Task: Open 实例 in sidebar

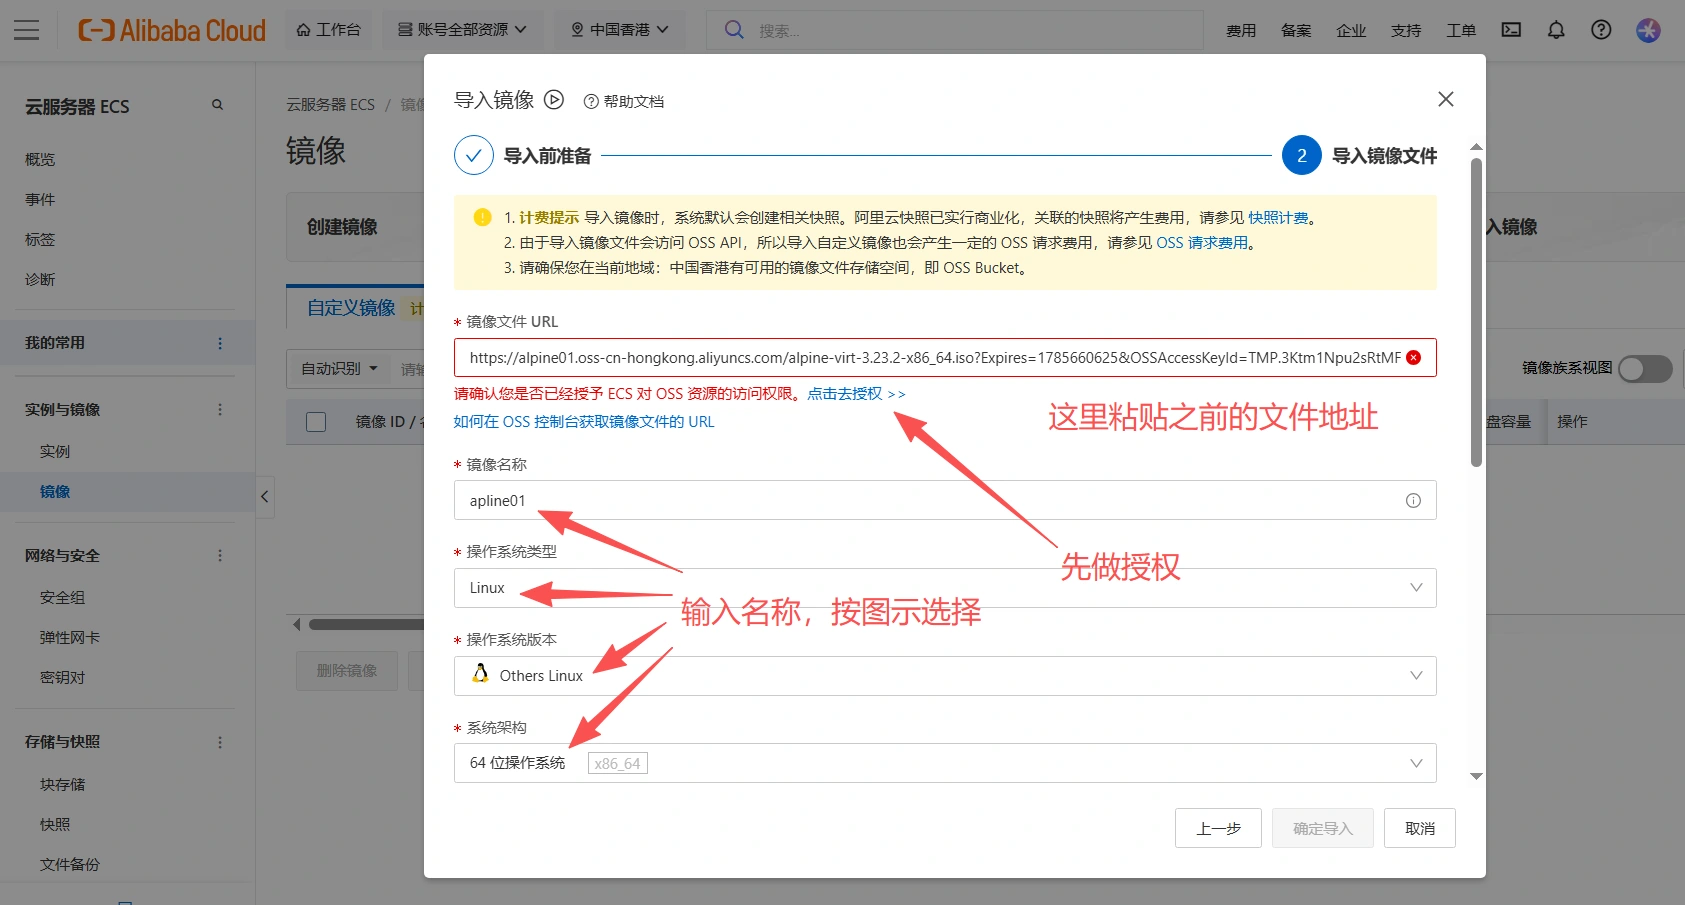Action: tap(55, 452)
